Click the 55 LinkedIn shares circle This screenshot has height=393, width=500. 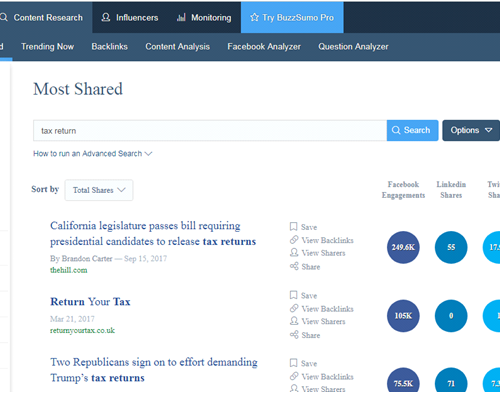point(451,247)
